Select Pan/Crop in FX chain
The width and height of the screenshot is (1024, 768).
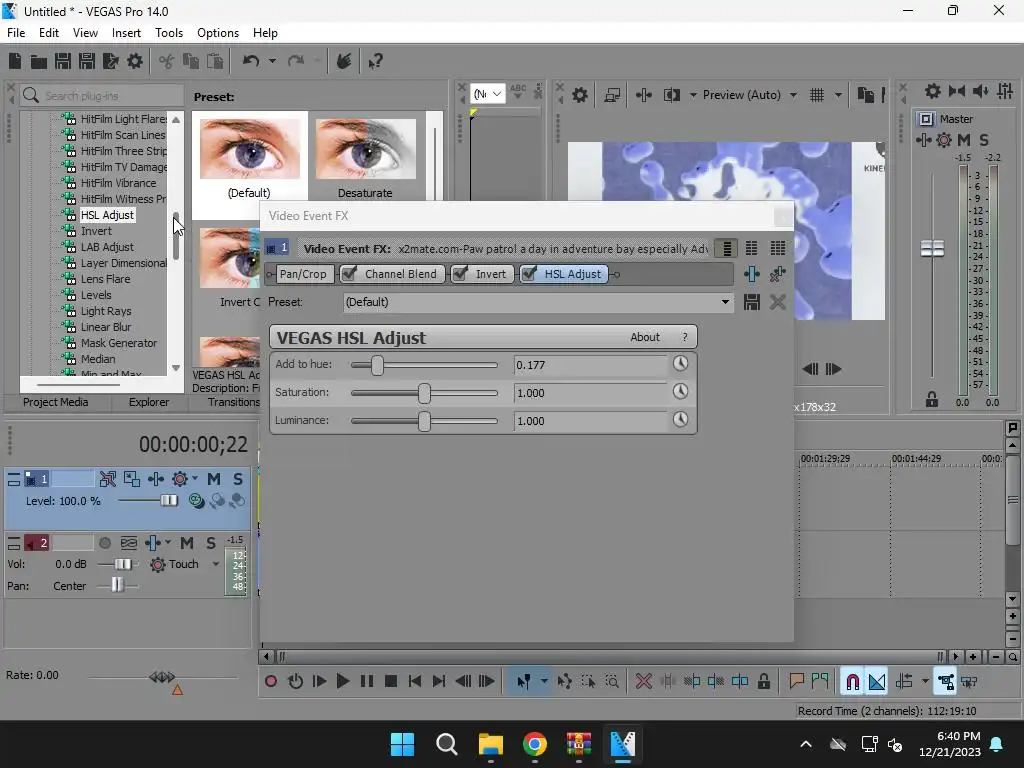[x=303, y=274]
